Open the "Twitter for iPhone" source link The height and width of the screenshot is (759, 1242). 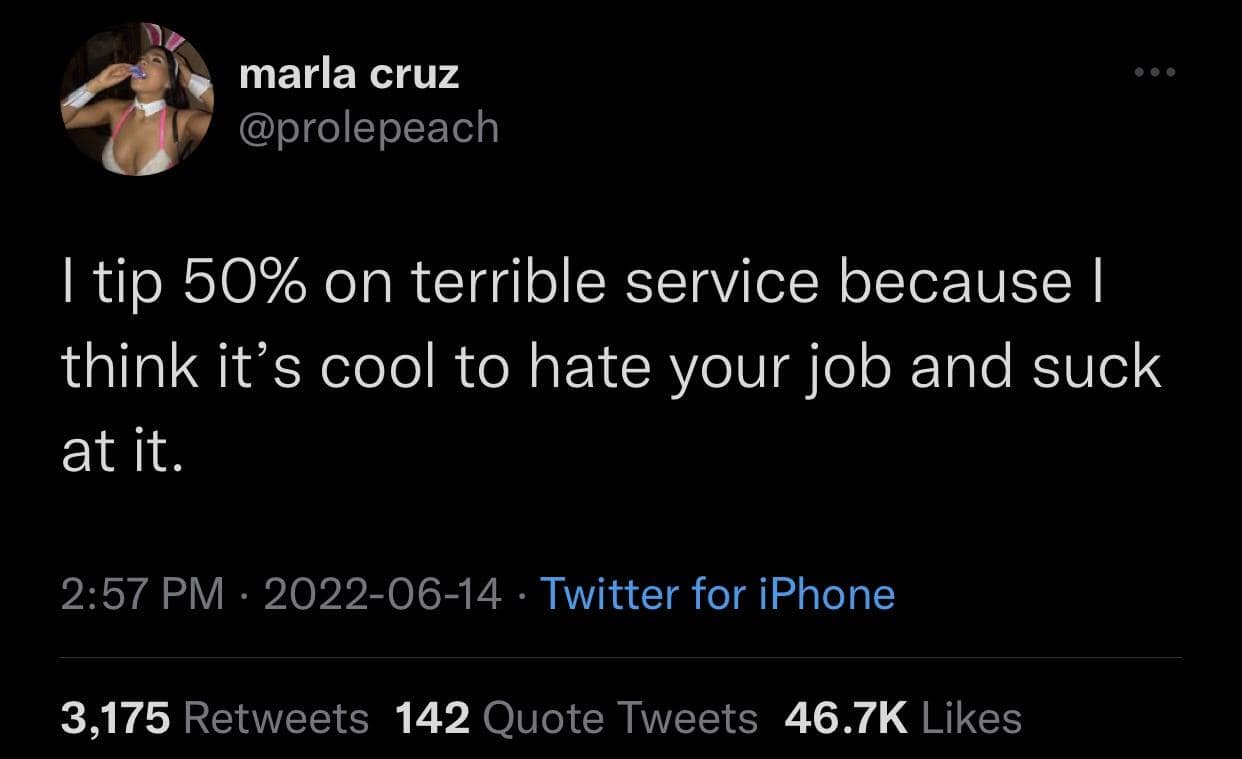coord(718,595)
